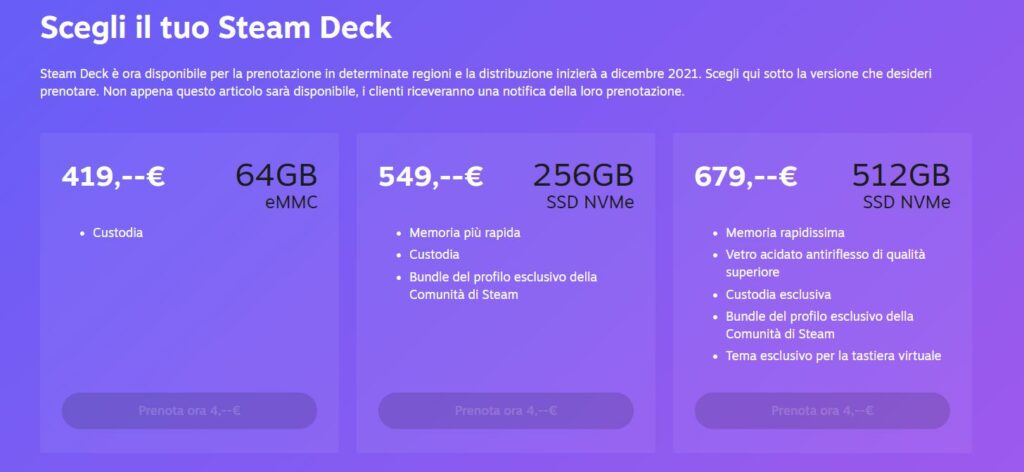1024x472 pixels.
Task: Click the 64GB storage label
Action: point(276,176)
